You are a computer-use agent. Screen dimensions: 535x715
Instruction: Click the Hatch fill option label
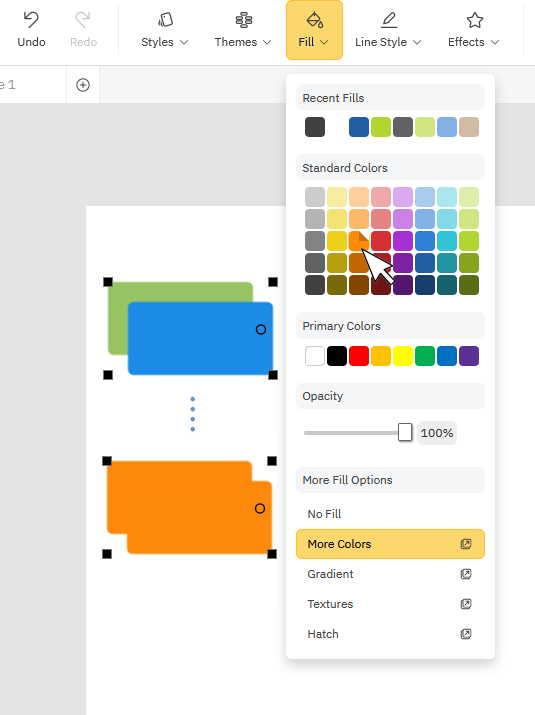pos(323,634)
